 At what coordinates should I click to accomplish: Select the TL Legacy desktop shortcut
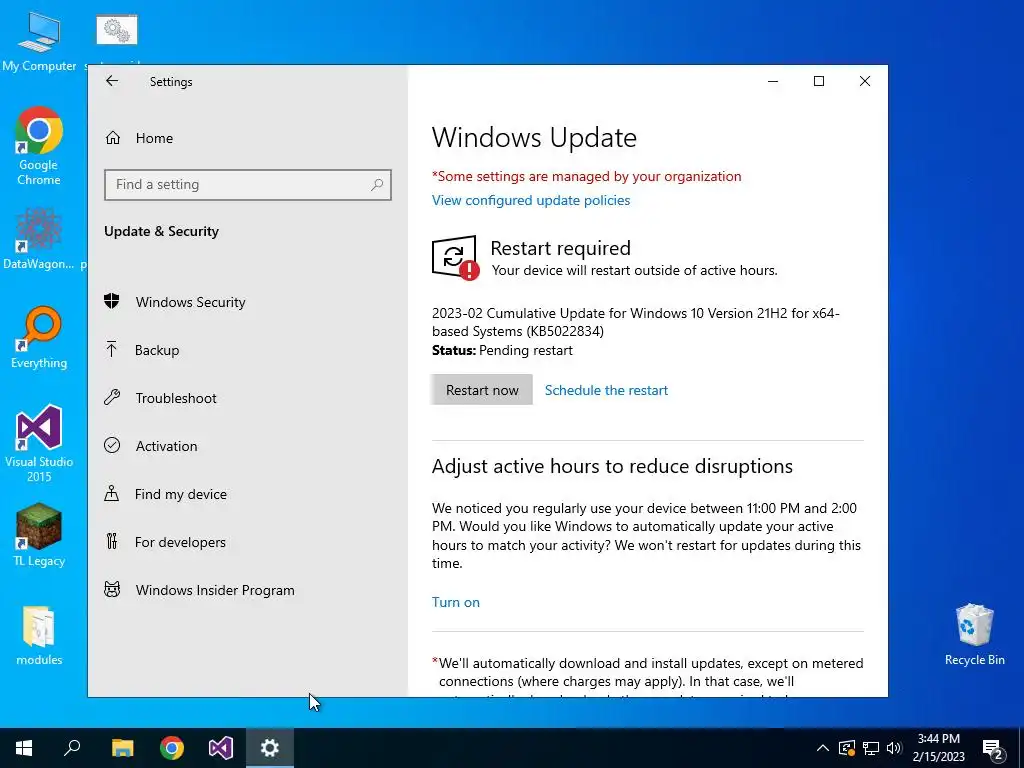tap(39, 536)
